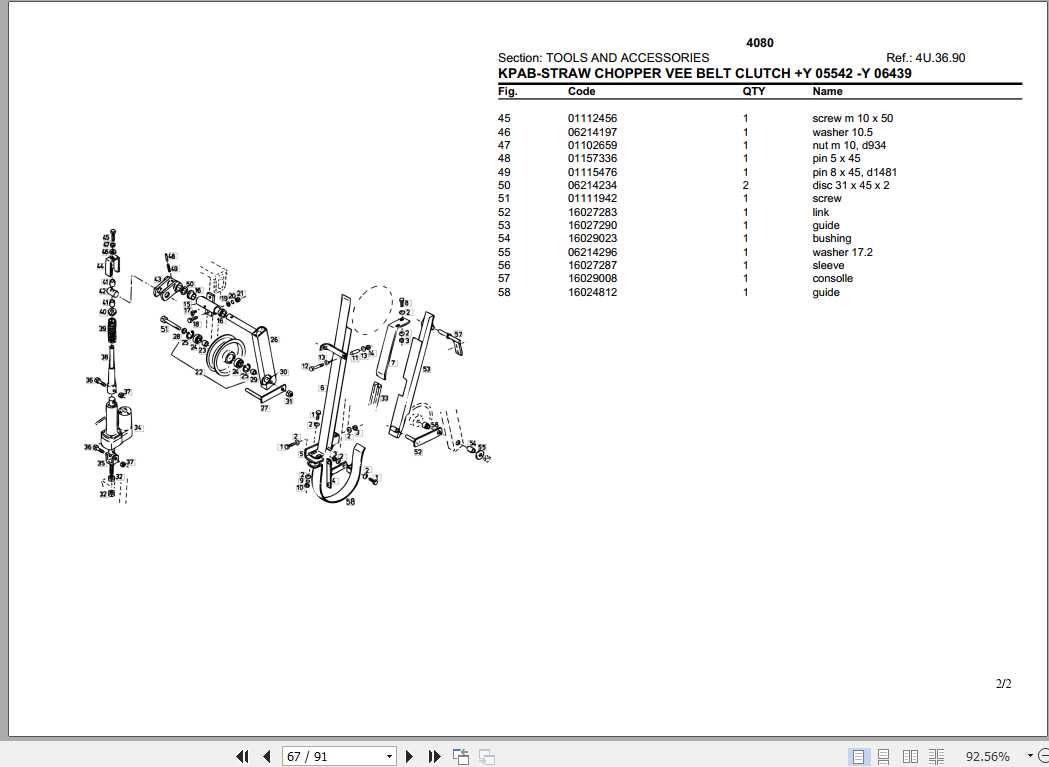Click the KPAB-STRAW CHOPPER title
The image size is (1049, 767).
tap(704, 73)
